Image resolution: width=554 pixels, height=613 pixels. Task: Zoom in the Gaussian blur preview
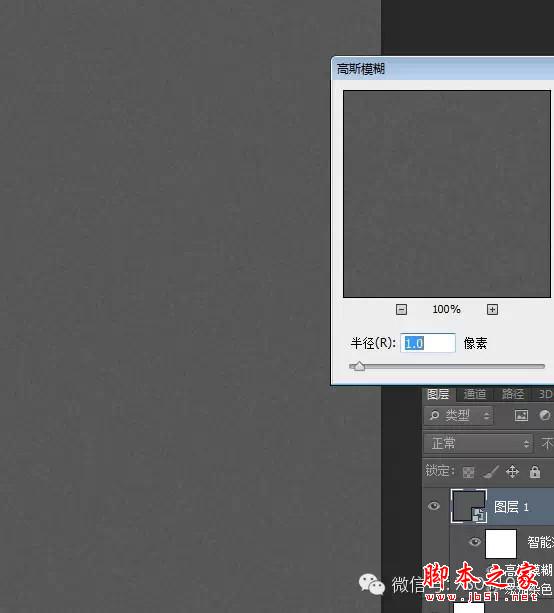pyautogui.click(x=492, y=310)
